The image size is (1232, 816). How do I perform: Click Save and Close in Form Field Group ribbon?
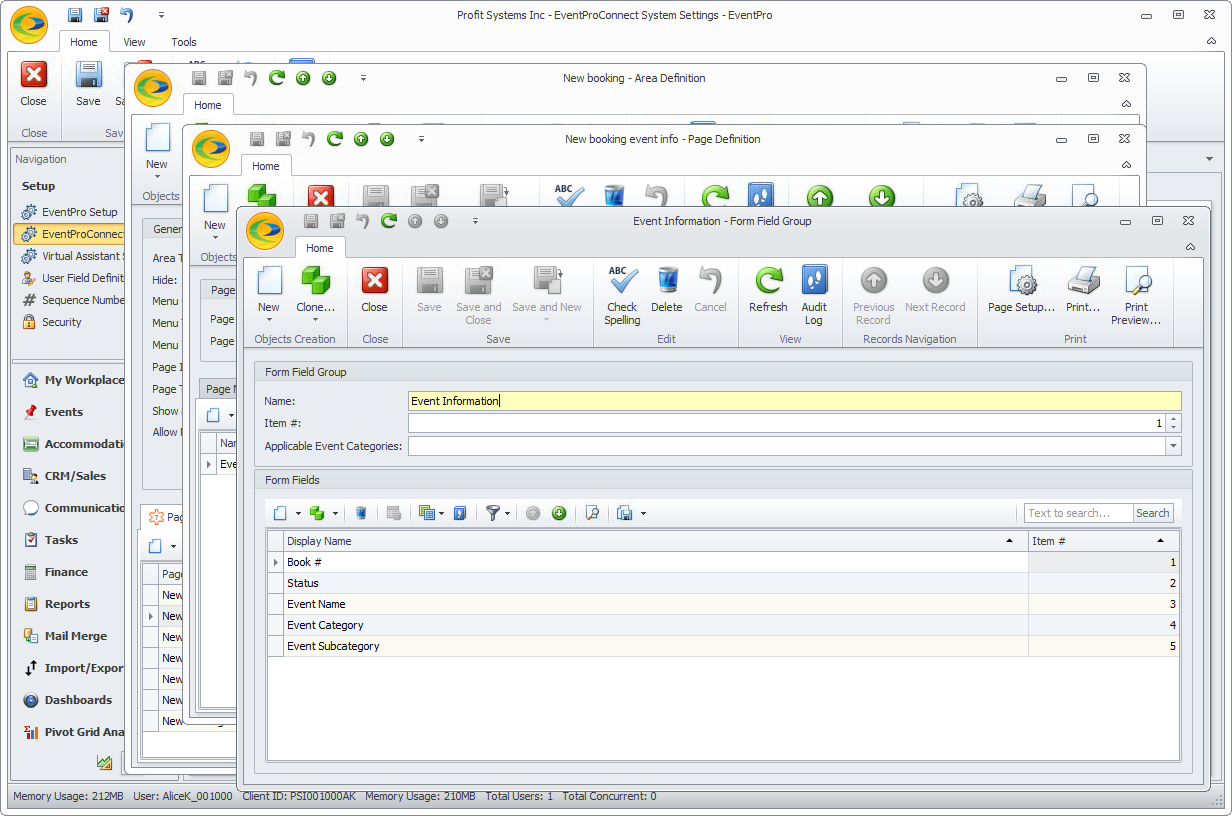pyautogui.click(x=479, y=296)
